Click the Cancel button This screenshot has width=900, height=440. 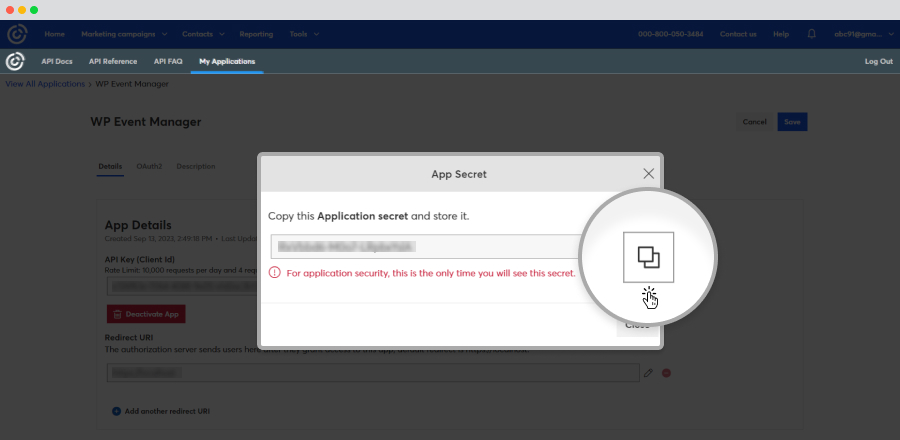coord(754,122)
